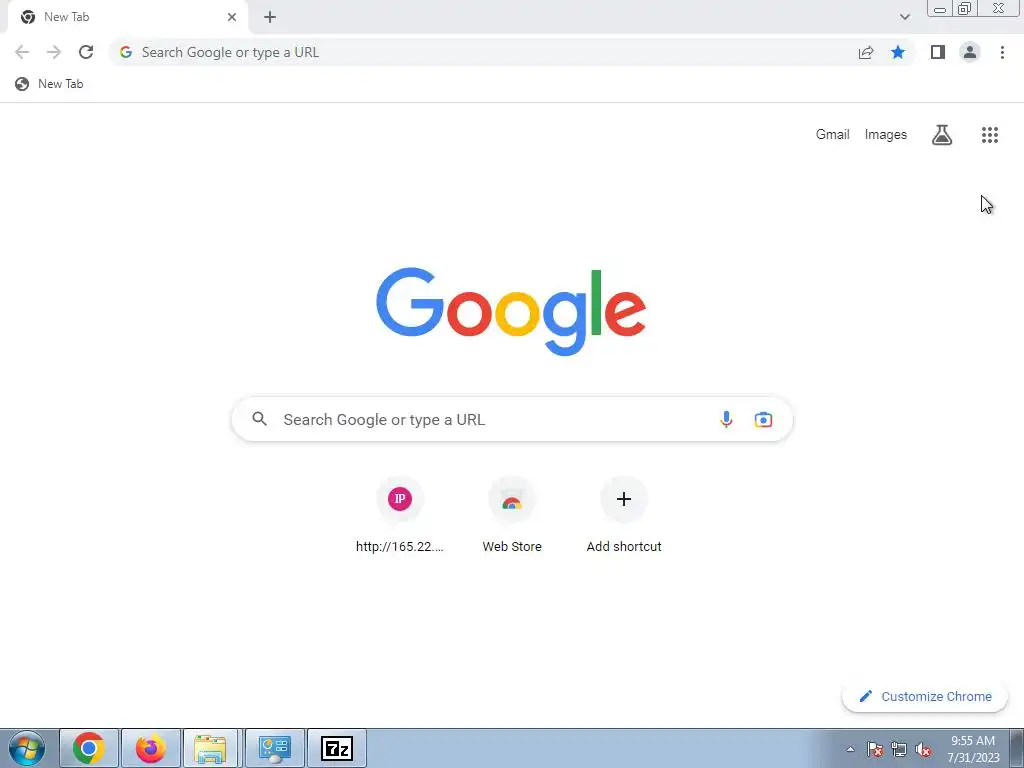Open the Web Store shortcut
Screen dimensions: 1024x768
[512, 516]
